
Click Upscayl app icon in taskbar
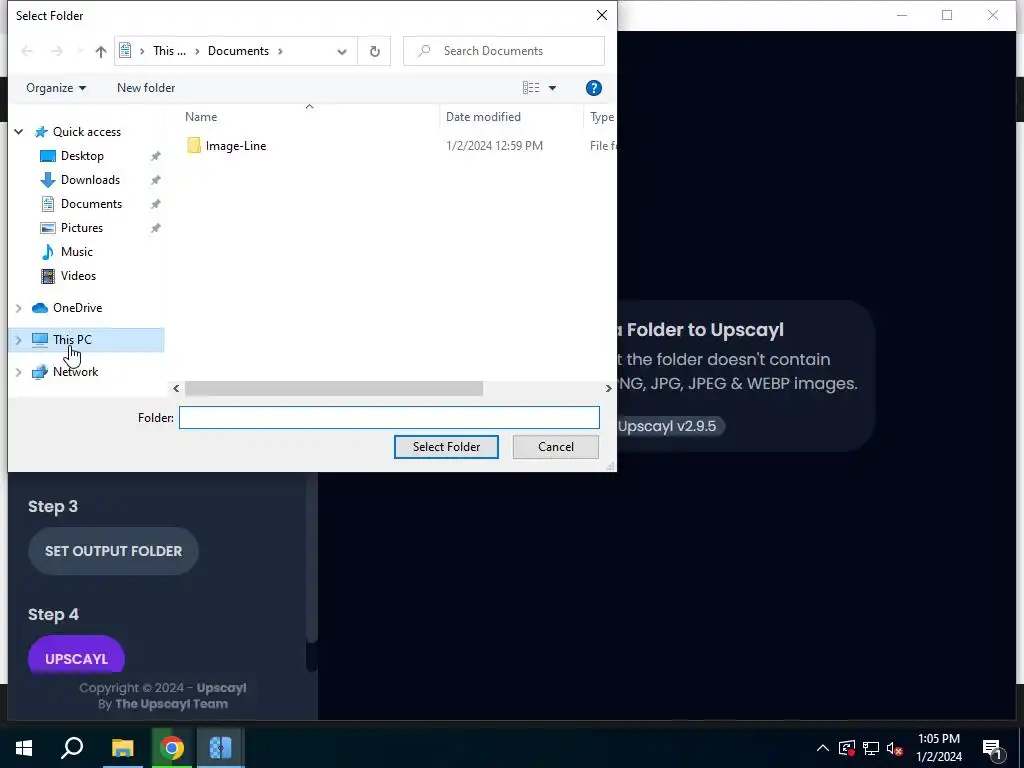221,748
